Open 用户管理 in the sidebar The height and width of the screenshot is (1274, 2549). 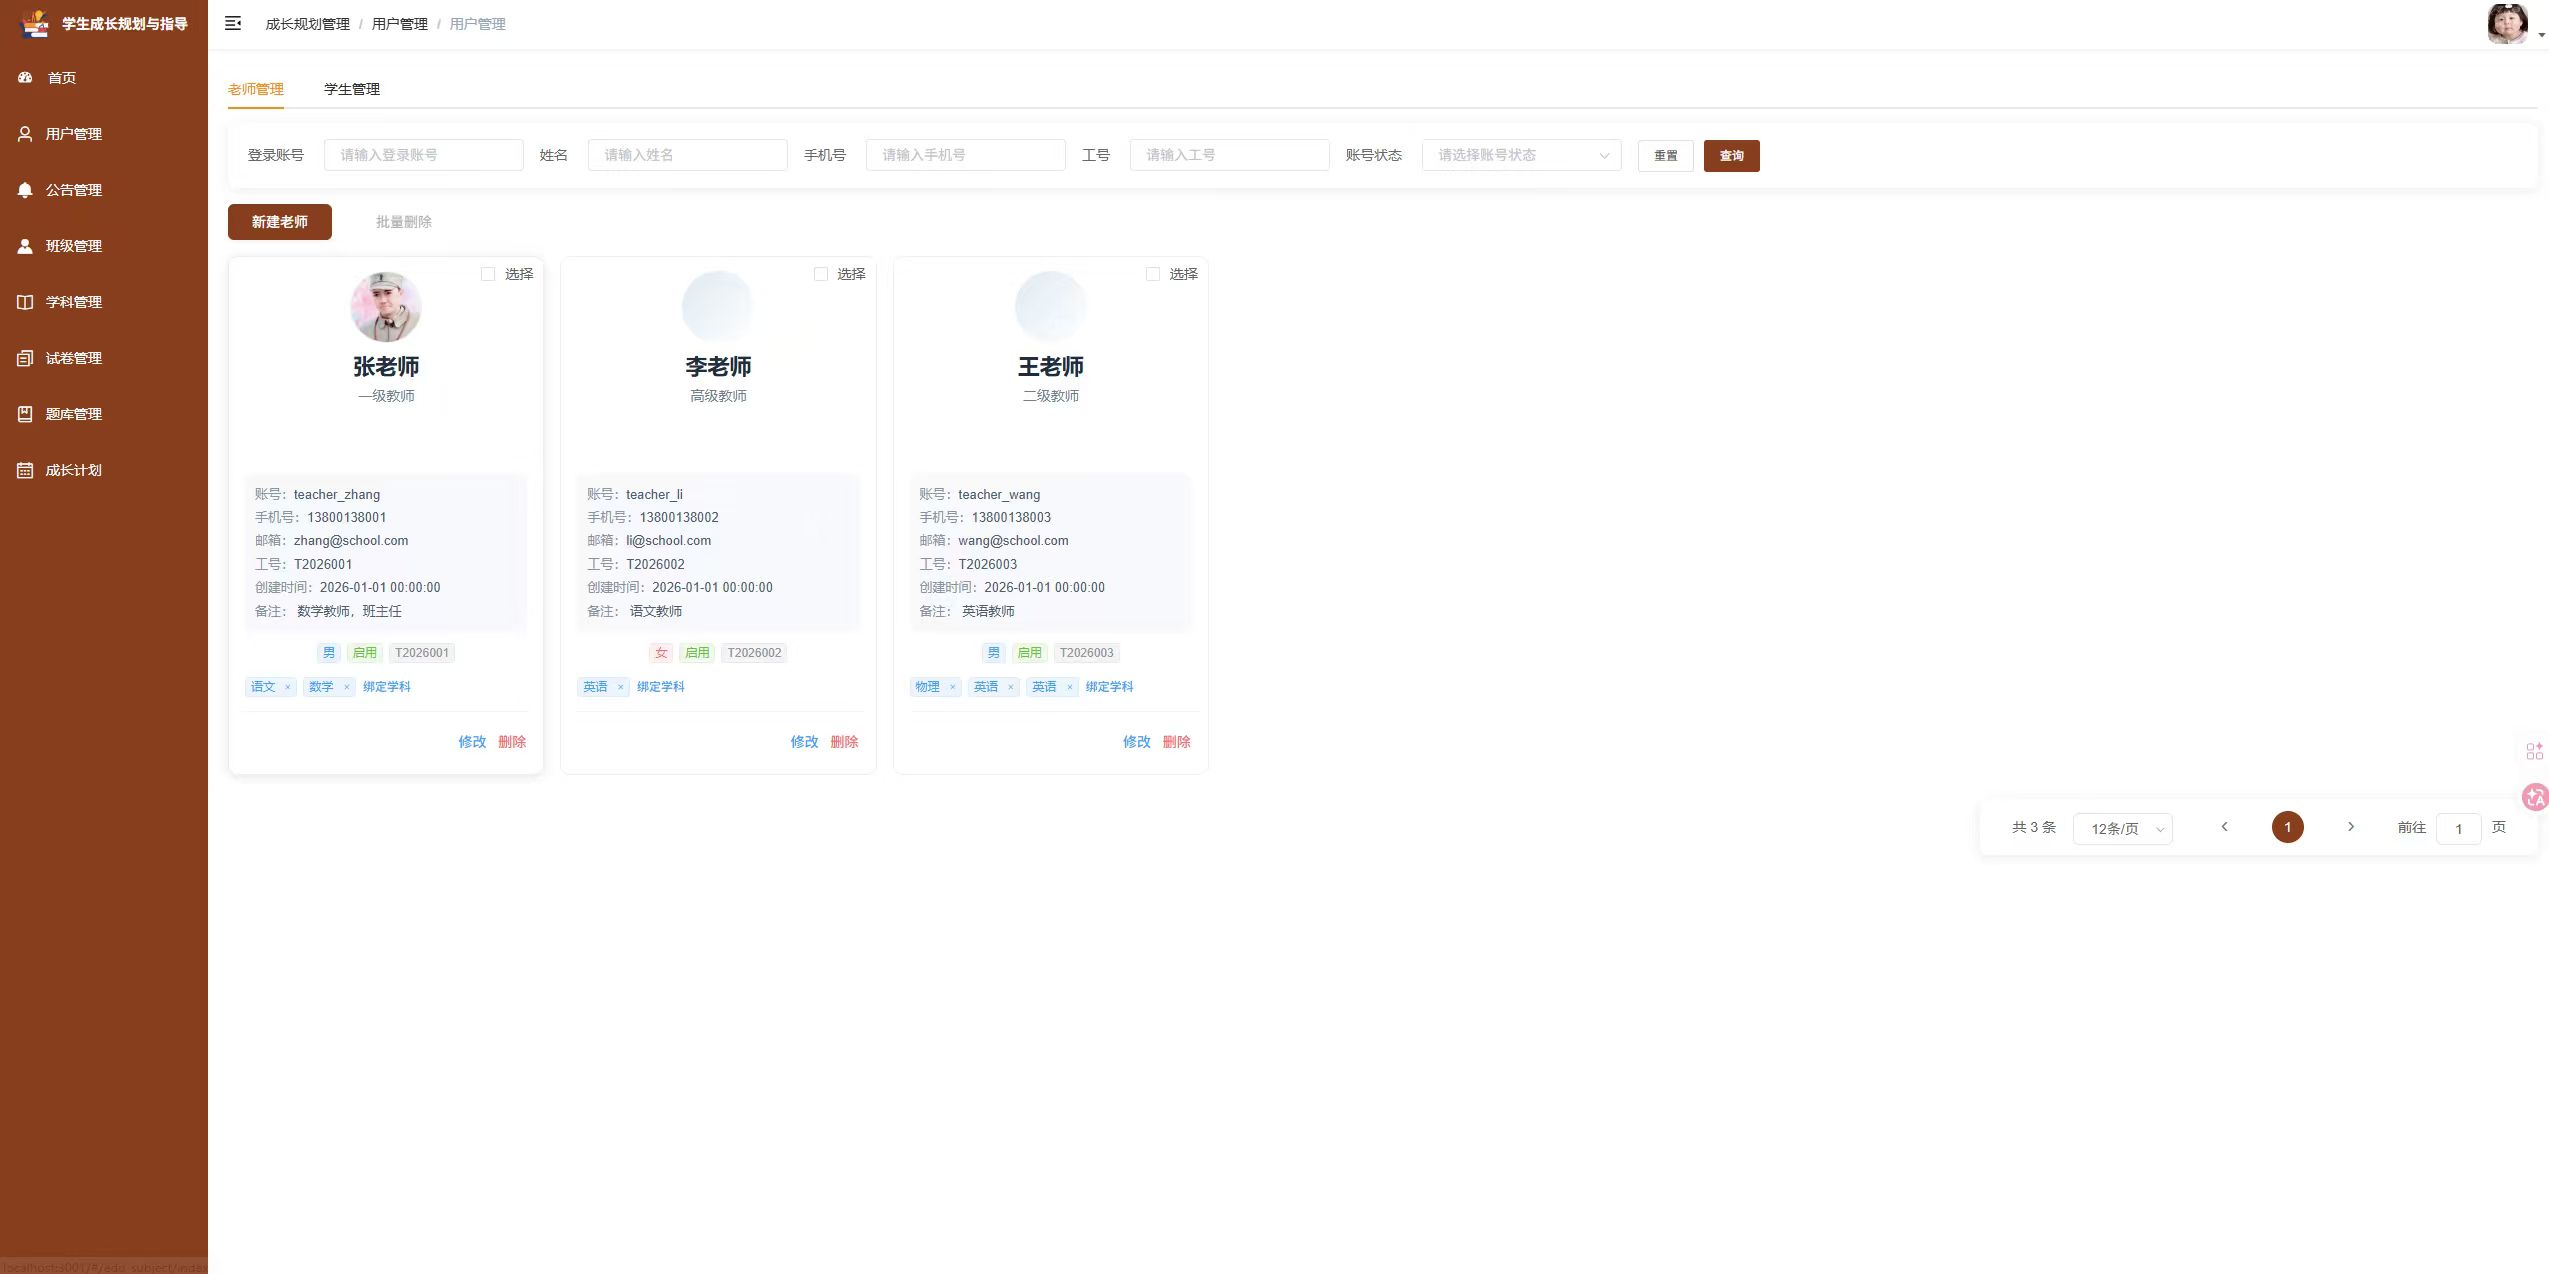(x=104, y=134)
